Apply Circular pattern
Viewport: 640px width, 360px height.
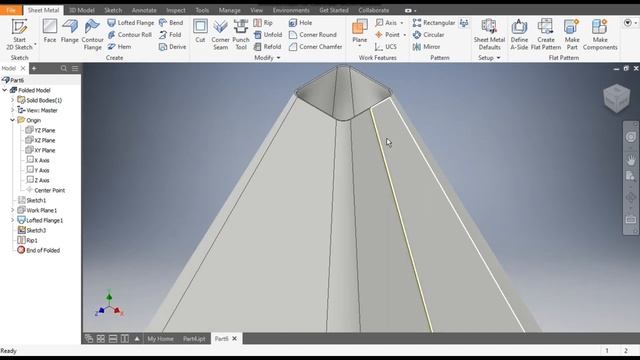[x=429, y=35]
